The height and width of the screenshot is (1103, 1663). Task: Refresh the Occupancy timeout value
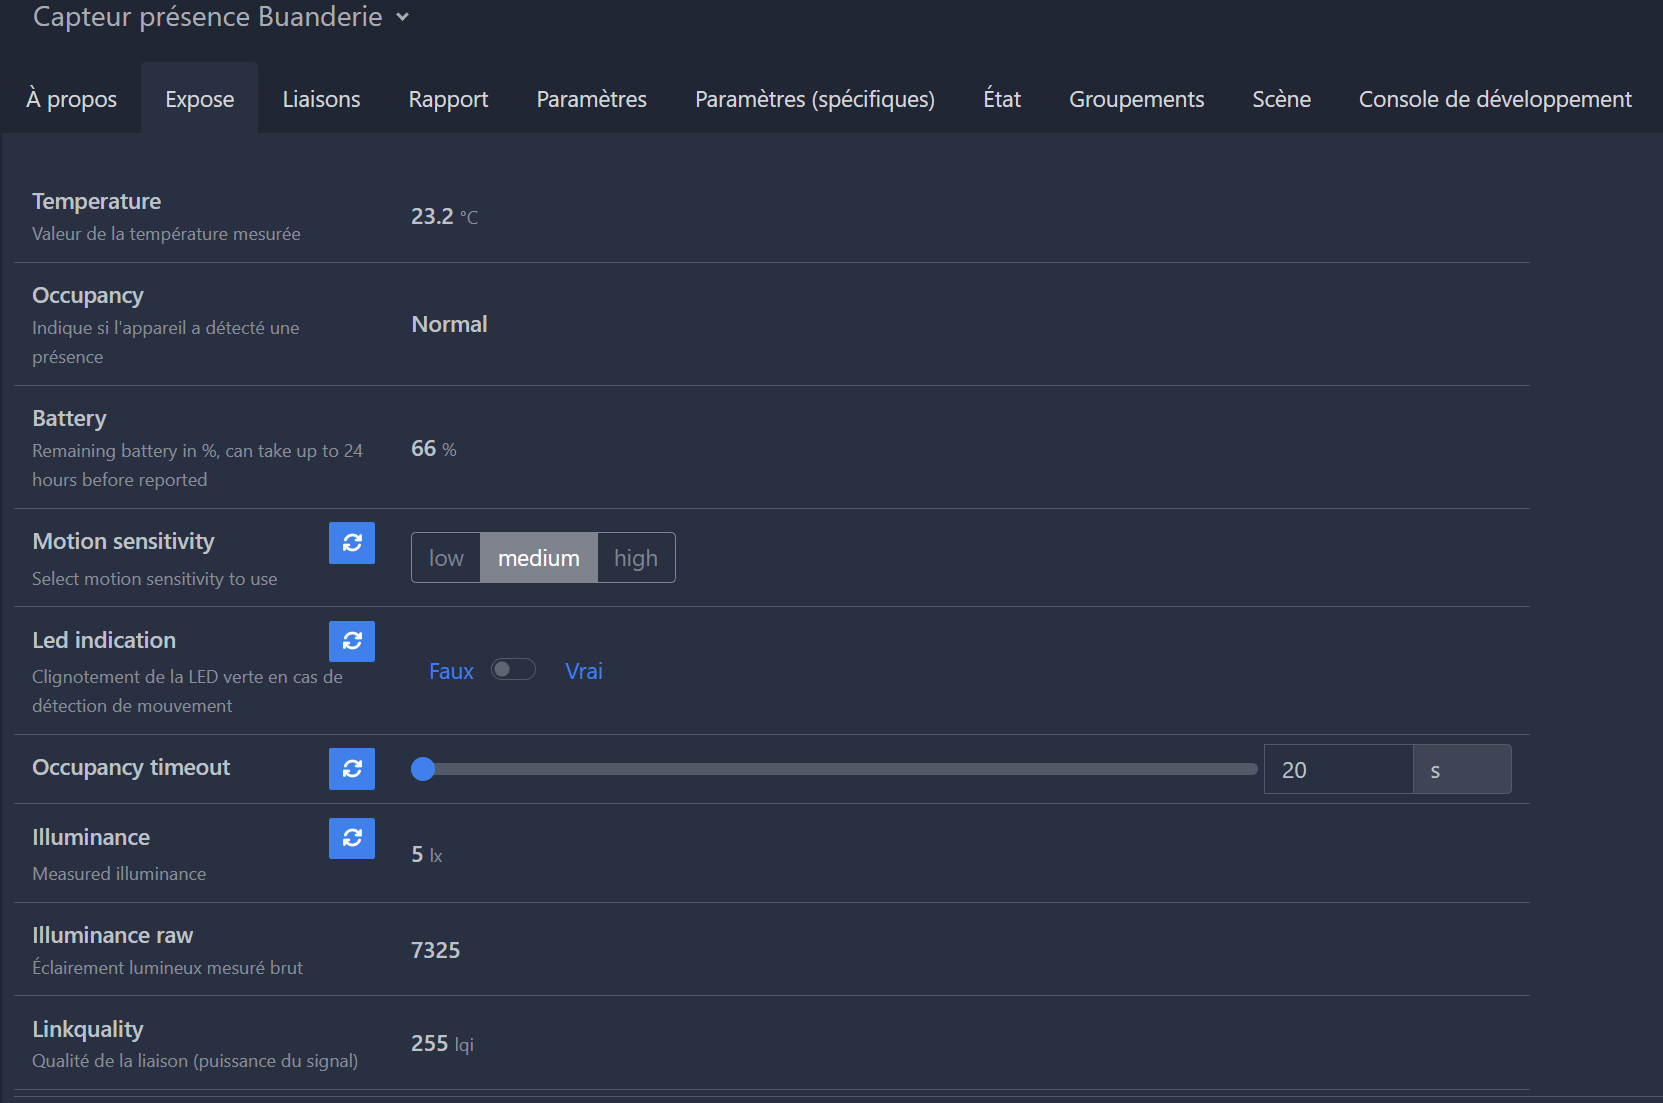point(352,769)
